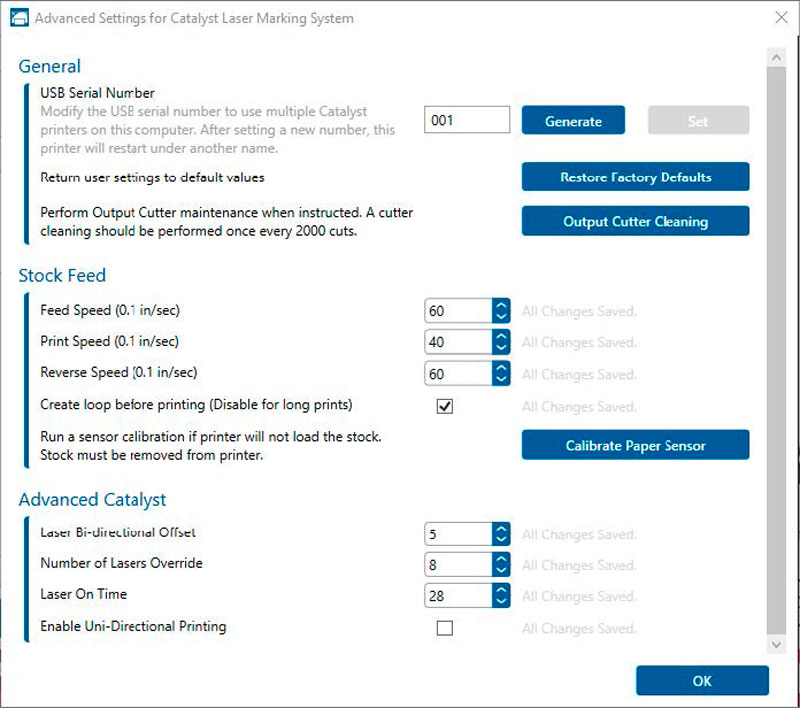Image resolution: width=800 pixels, height=708 pixels.
Task: Uncheck Create loop before printing checkbox
Action: point(444,406)
